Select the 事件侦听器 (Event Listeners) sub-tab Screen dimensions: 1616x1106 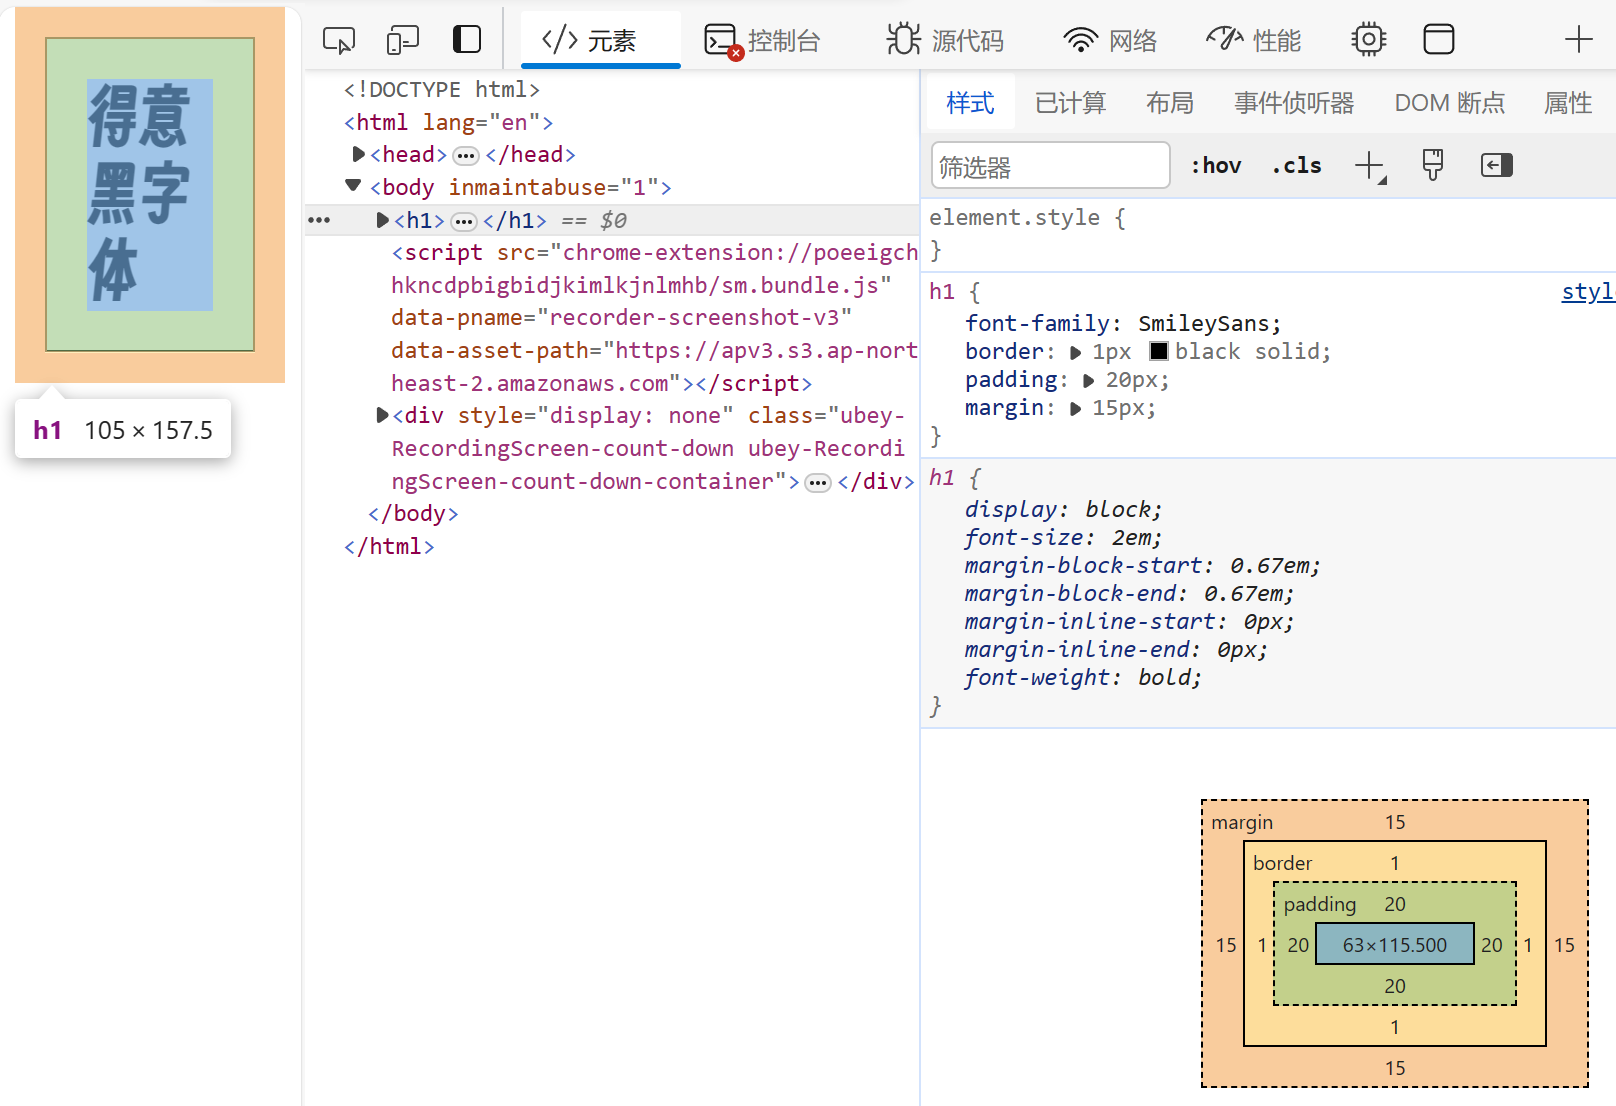[1294, 103]
